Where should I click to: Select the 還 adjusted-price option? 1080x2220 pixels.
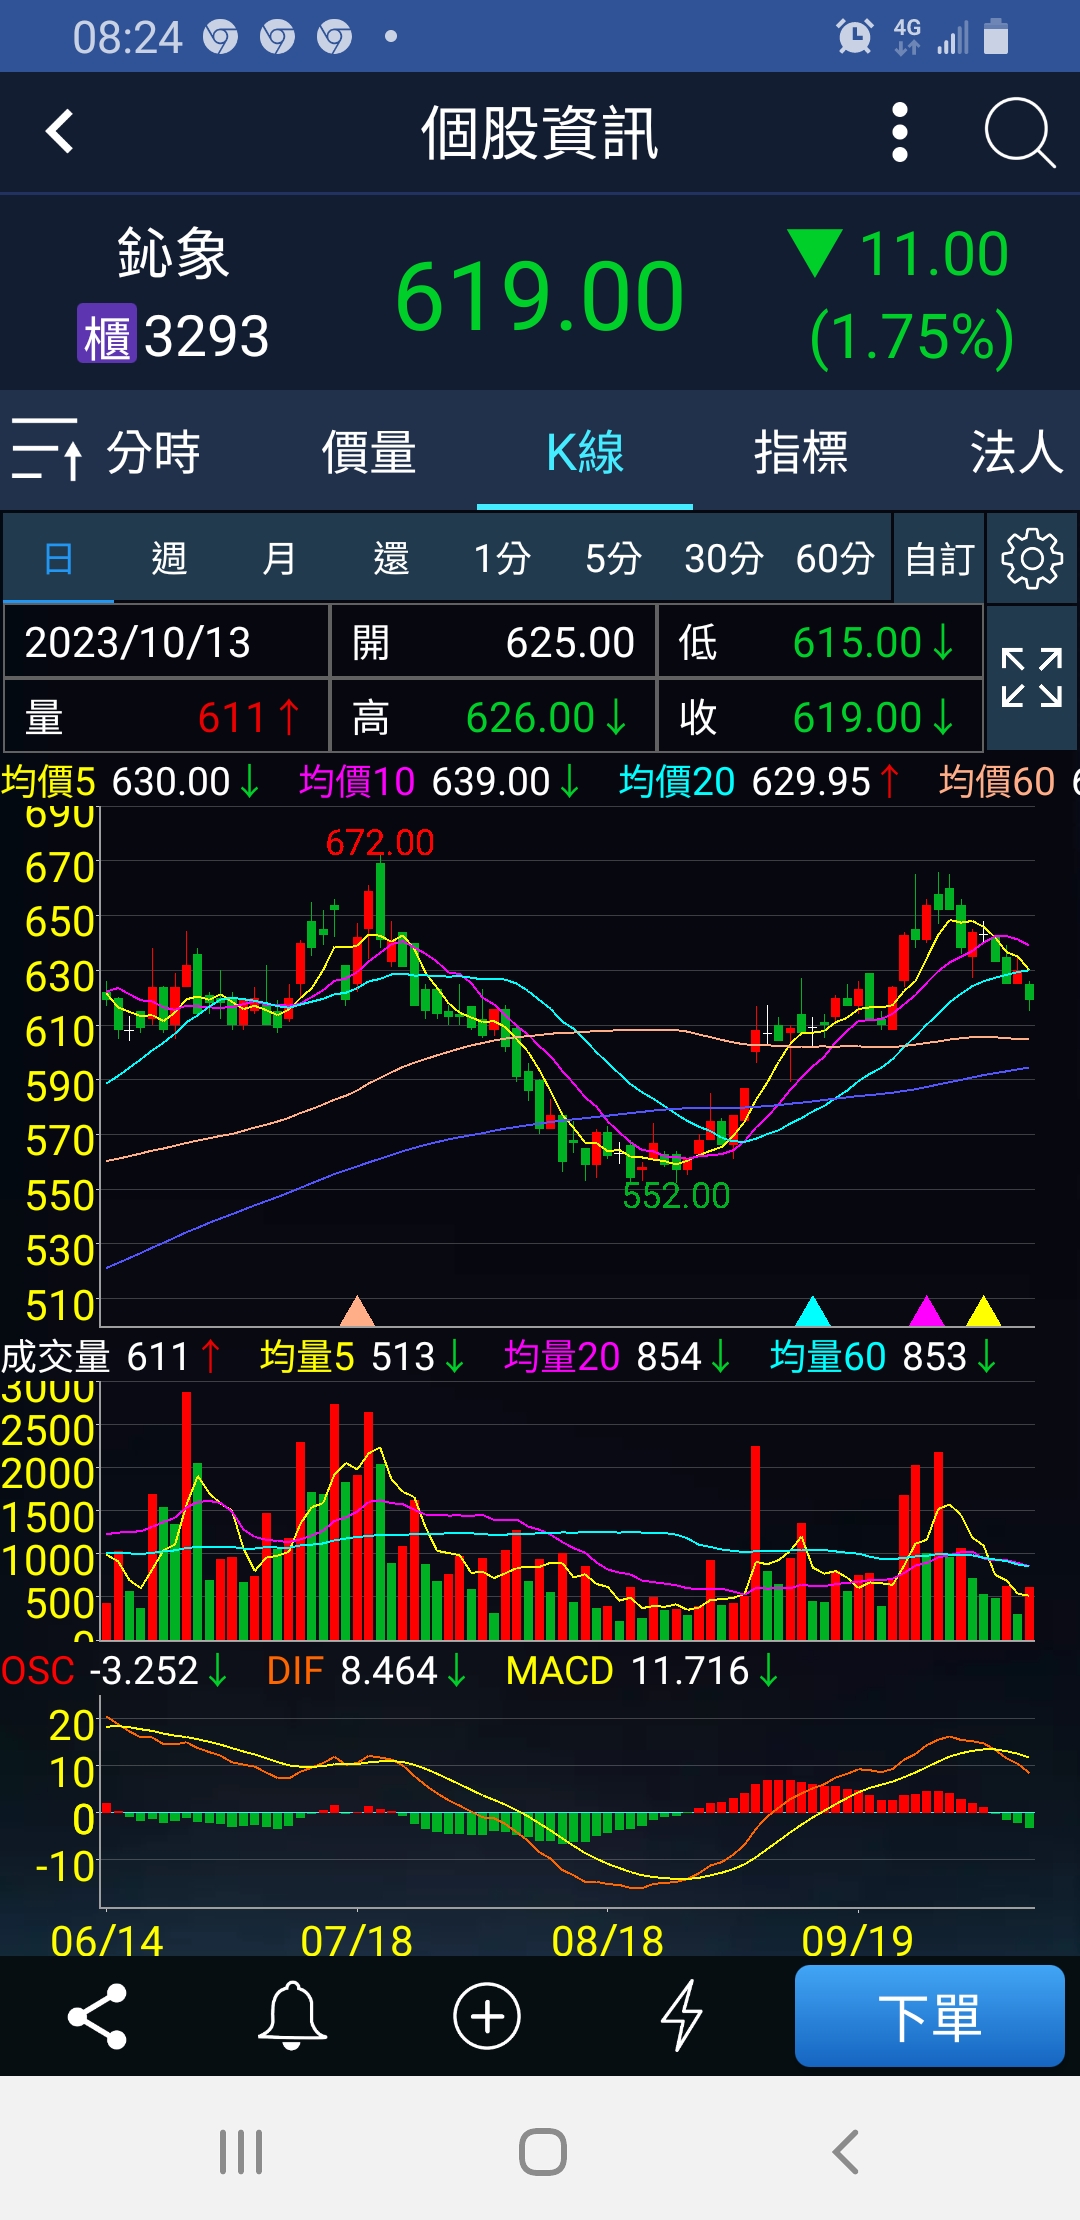click(390, 559)
